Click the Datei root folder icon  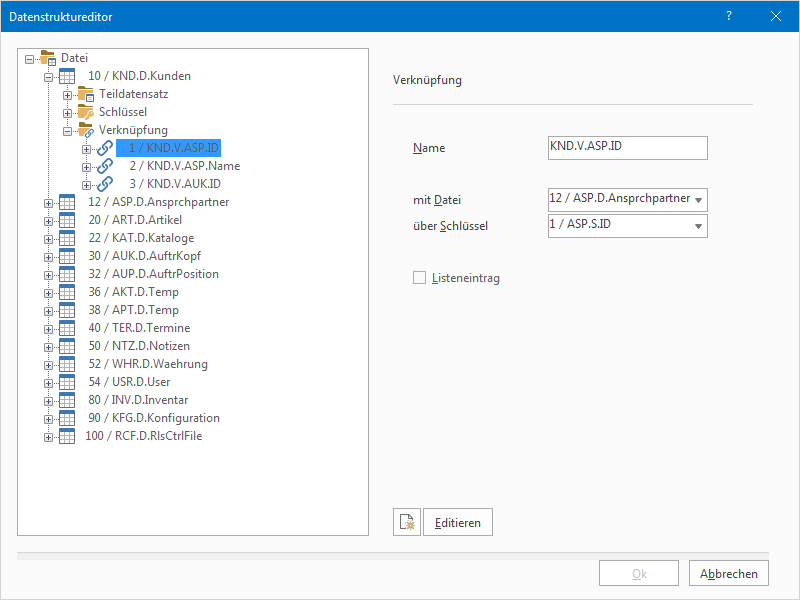[x=48, y=58]
